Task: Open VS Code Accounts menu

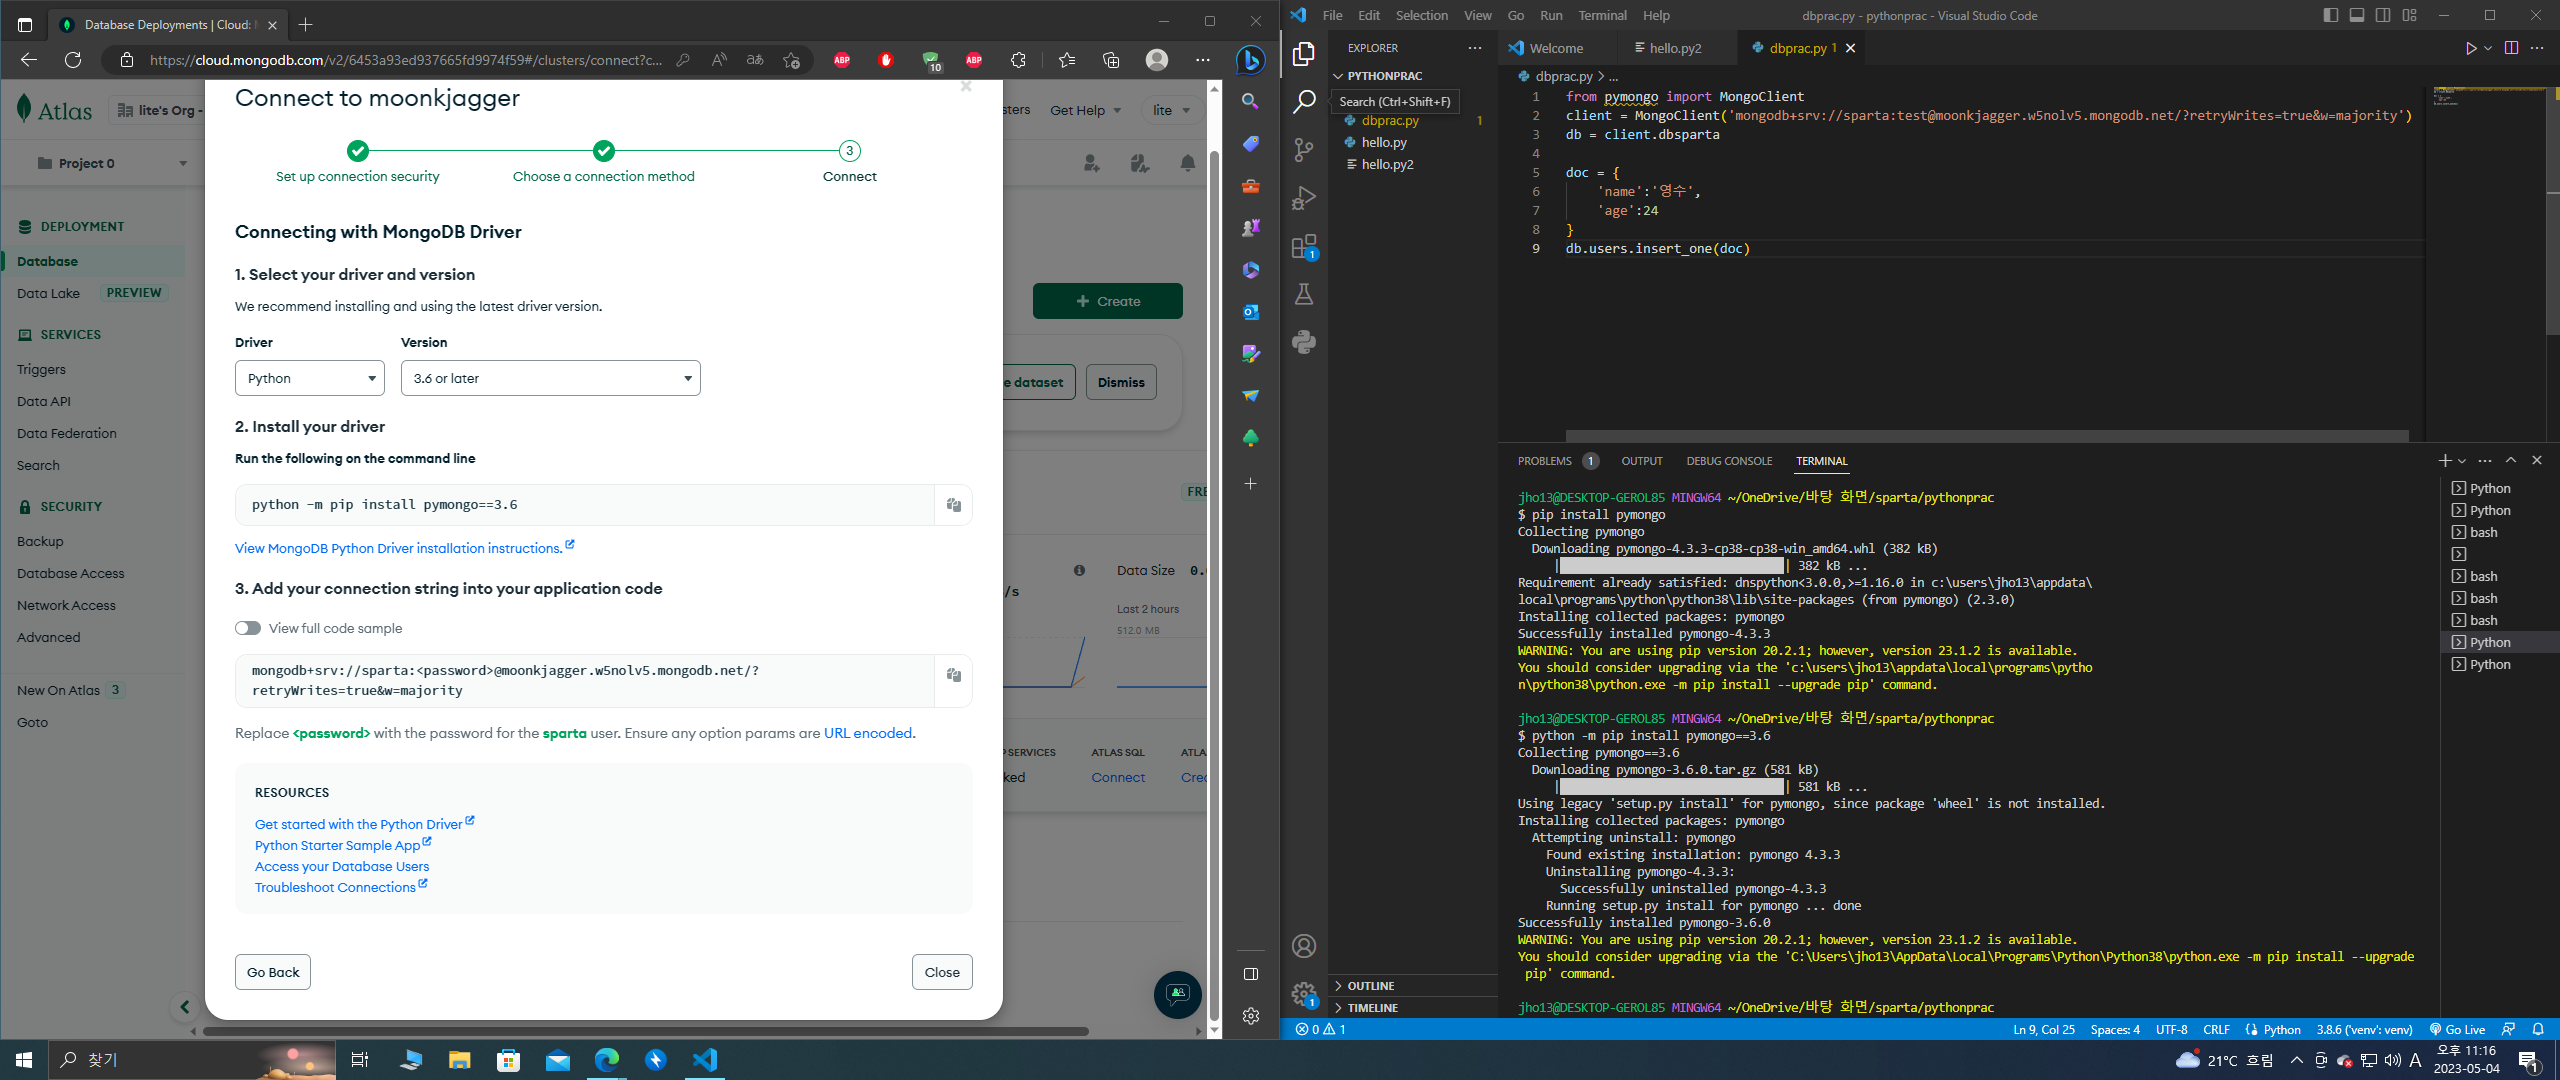Action: coord(1304,946)
